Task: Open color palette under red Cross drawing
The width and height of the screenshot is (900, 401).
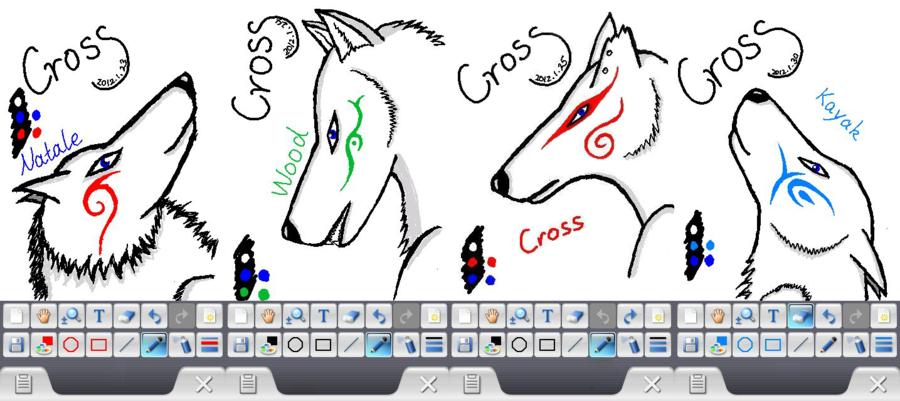Action: tap(493, 345)
